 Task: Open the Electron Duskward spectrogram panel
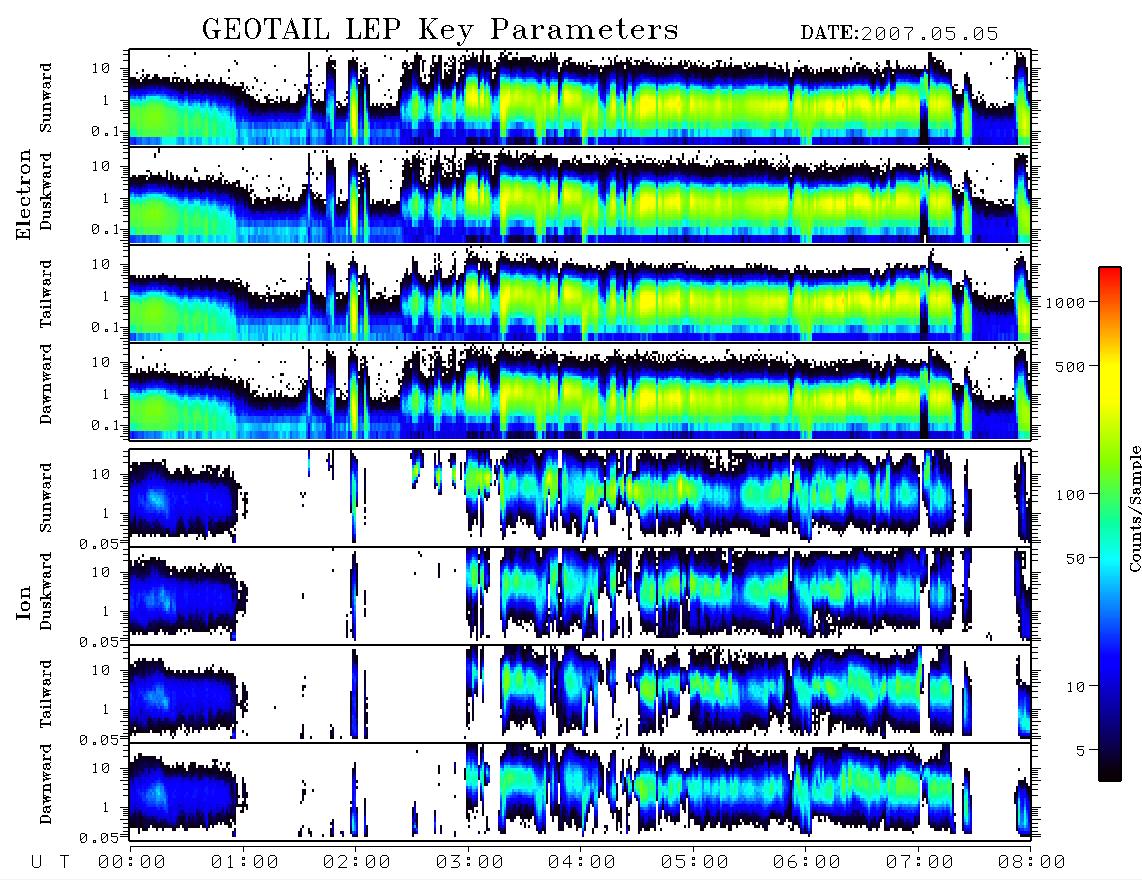(x=580, y=195)
